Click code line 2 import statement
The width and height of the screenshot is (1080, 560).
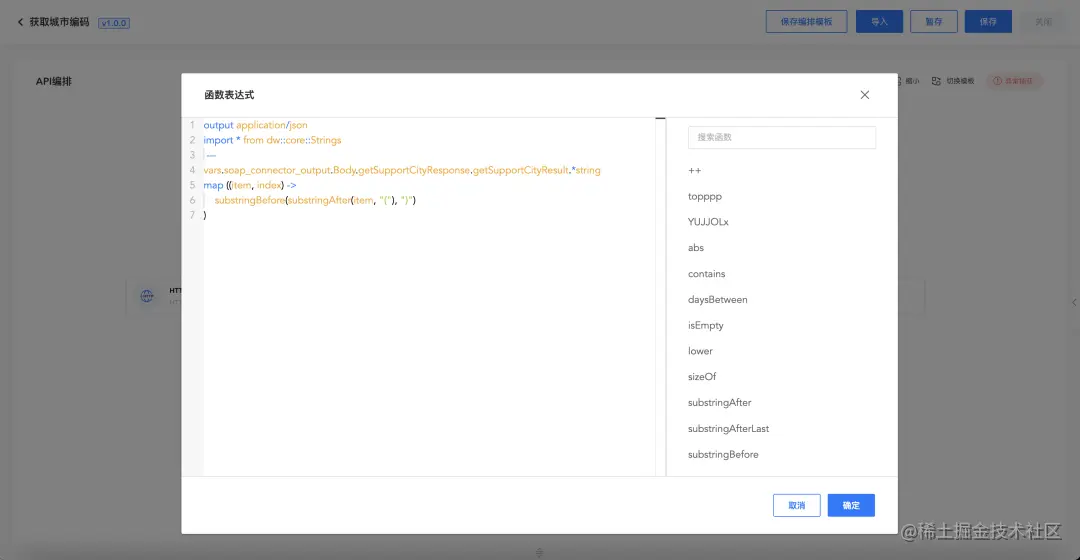point(272,140)
